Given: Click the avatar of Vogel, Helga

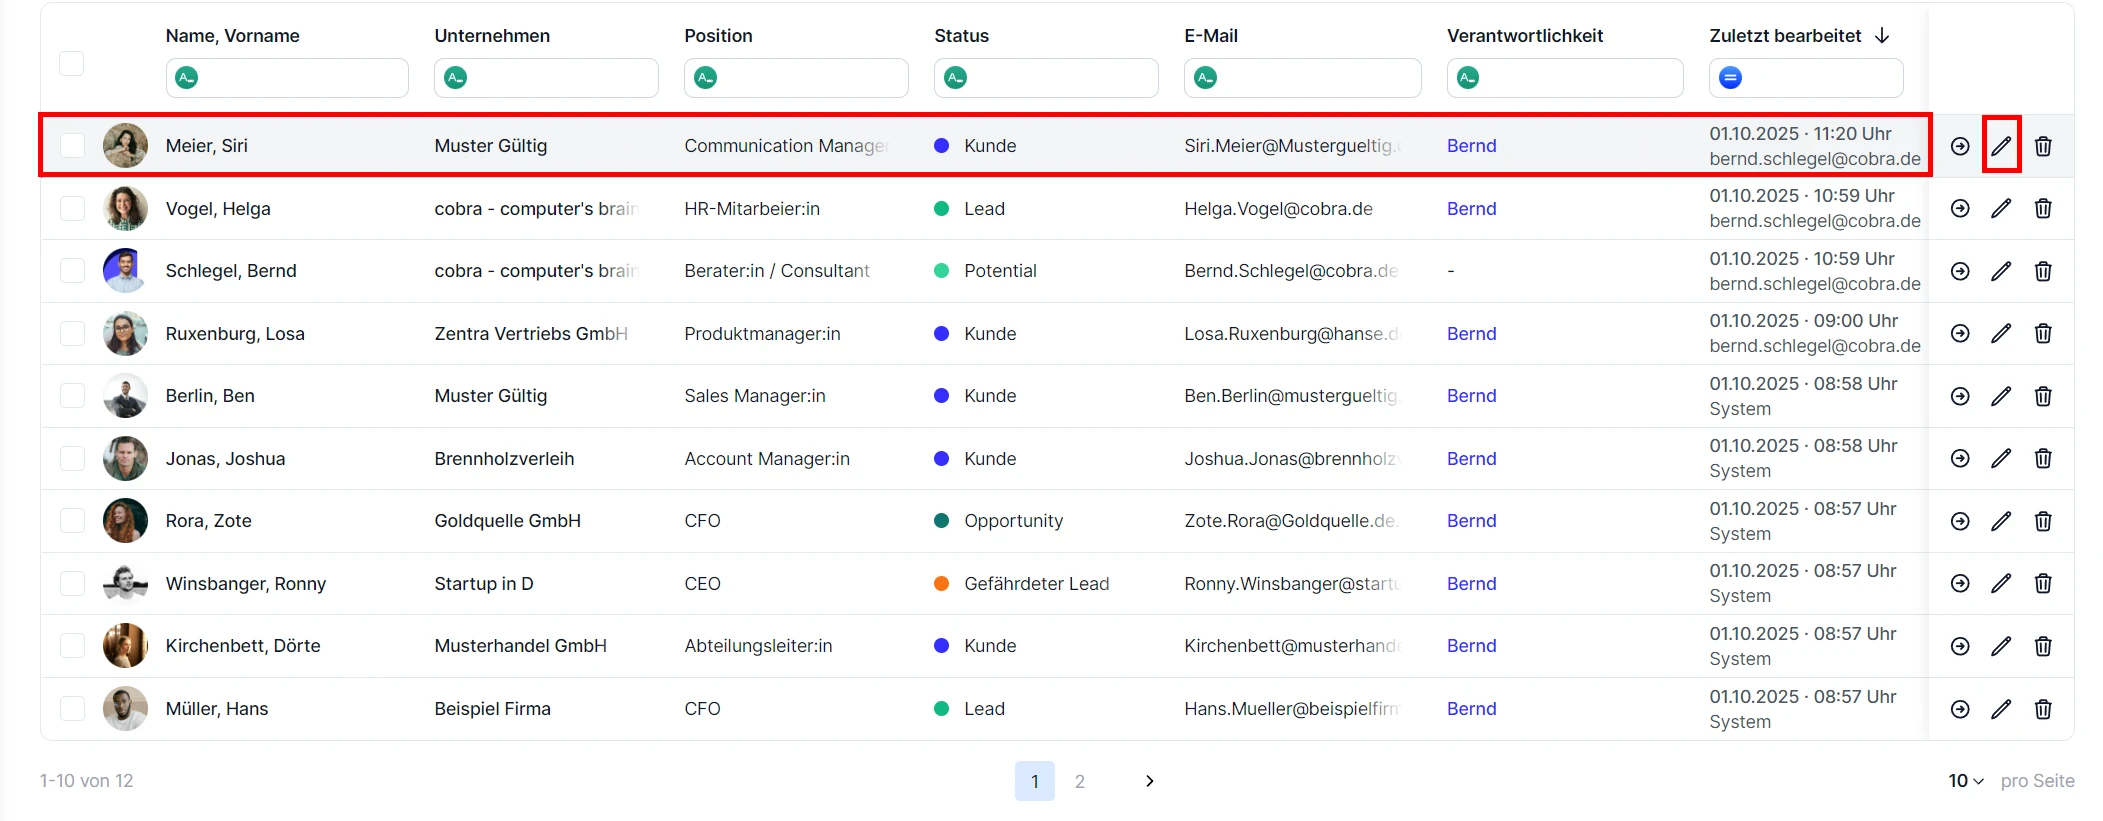Looking at the screenshot, I should tap(125, 208).
